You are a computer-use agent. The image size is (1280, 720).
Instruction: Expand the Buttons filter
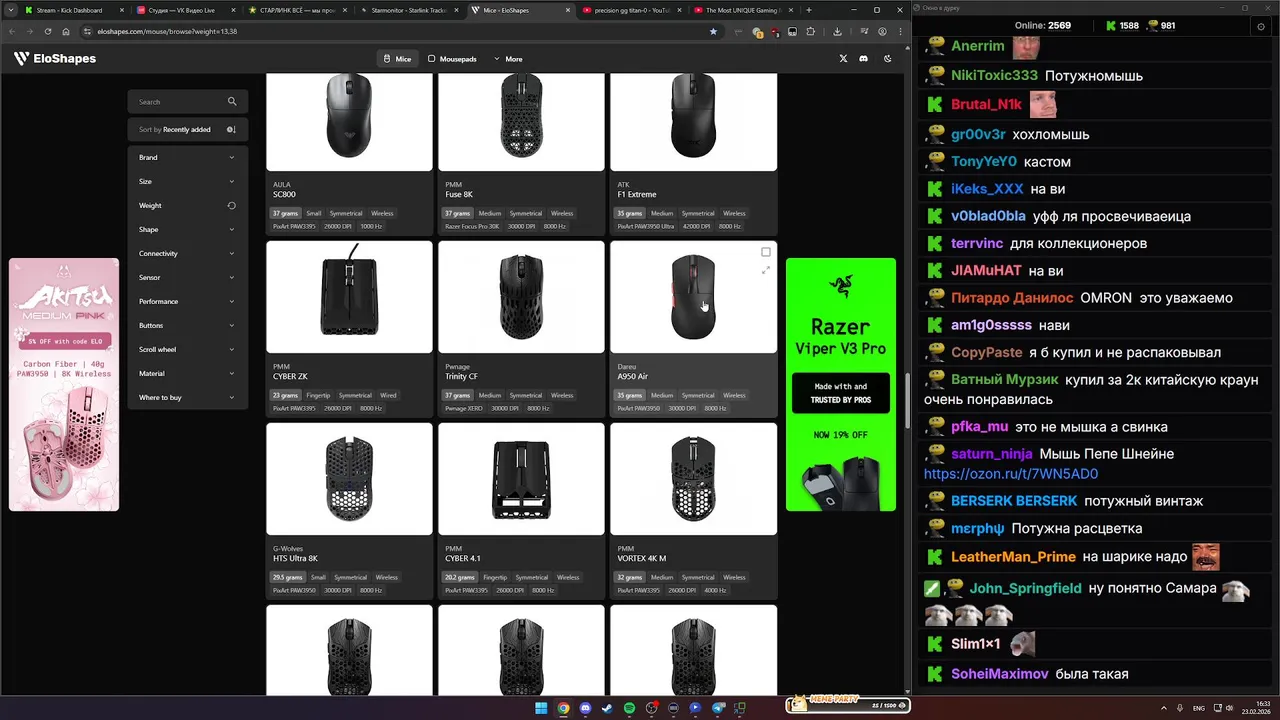(187, 325)
